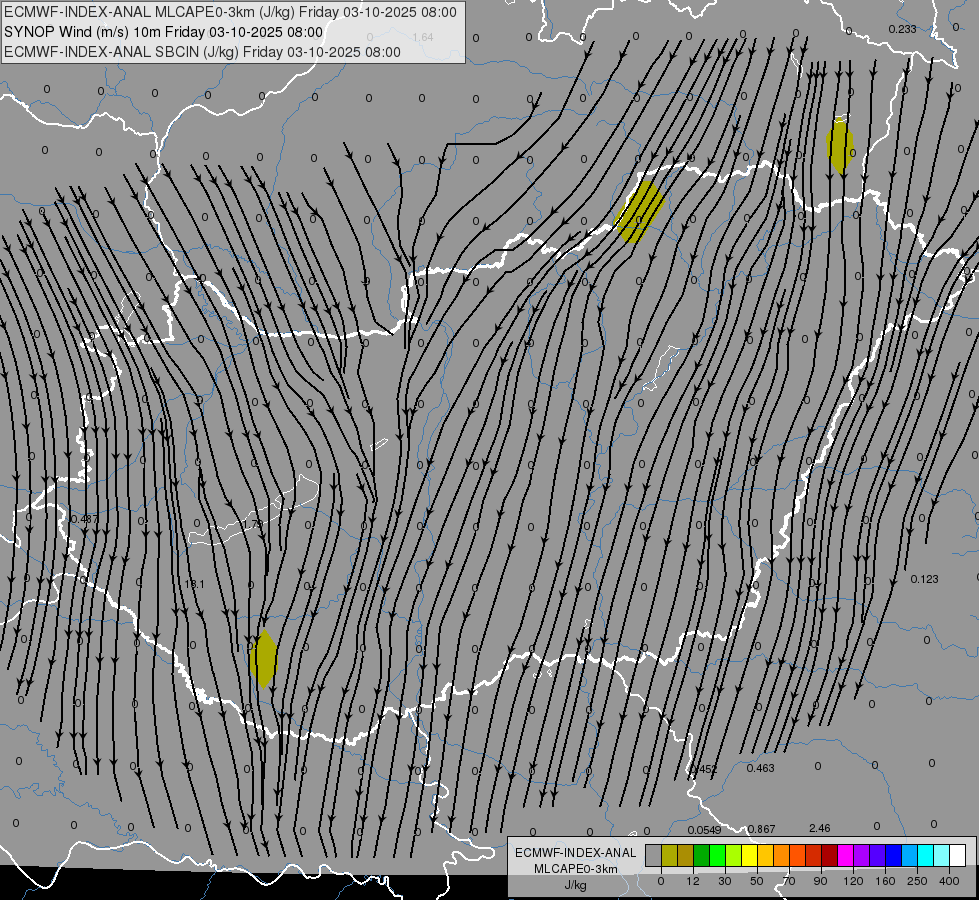This screenshot has height=900, width=979.
Task: Click the 0.463 value in the southeast
Action: tap(760, 768)
